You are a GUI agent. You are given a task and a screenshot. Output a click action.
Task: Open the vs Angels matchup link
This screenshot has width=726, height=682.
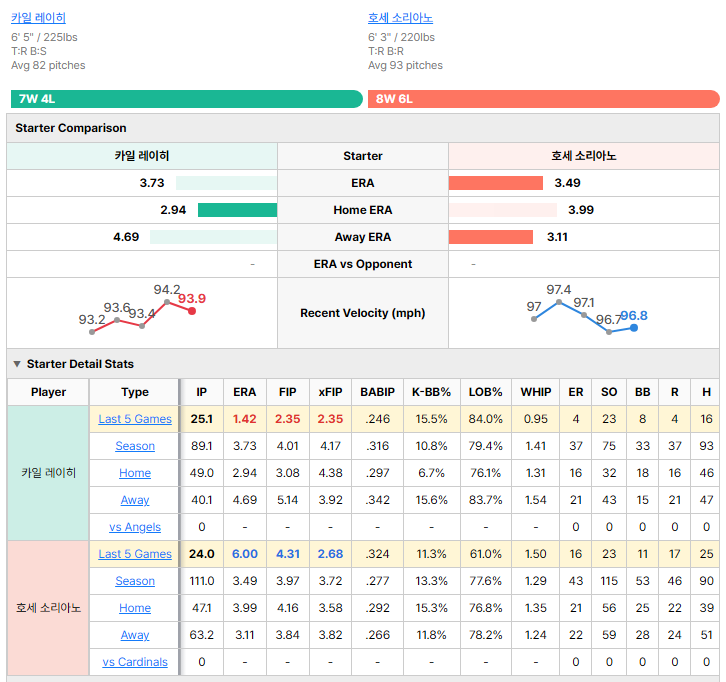coord(135,527)
